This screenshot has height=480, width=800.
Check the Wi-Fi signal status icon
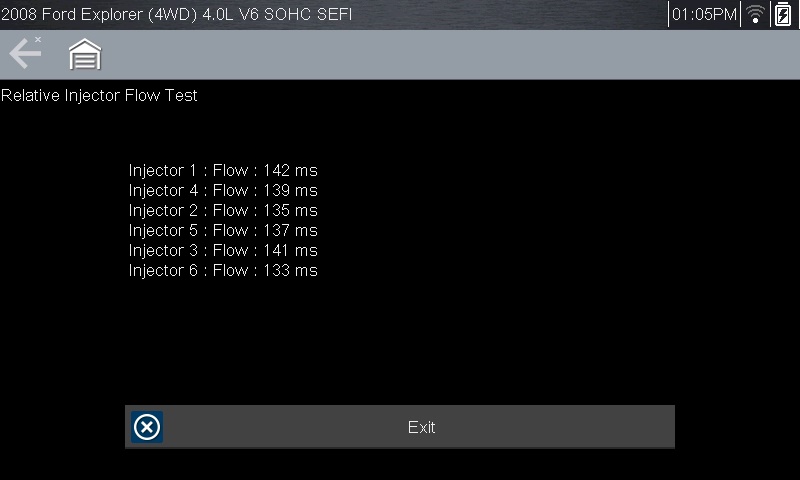coord(756,14)
